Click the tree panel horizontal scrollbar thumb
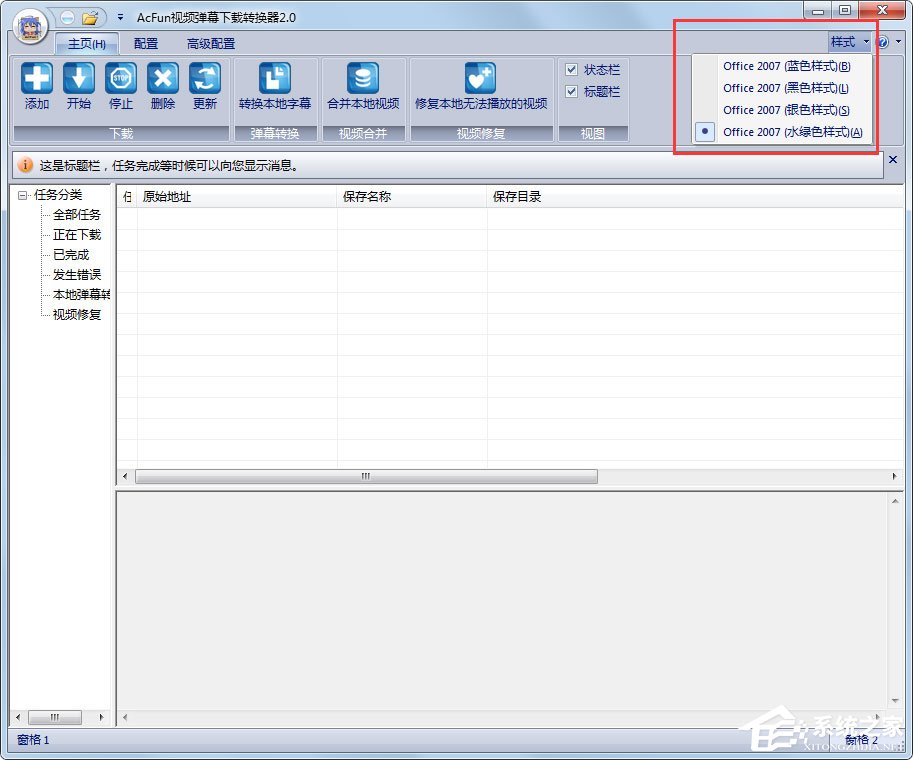The width and height of the screenshot is (913, 760). pos(55,717)
